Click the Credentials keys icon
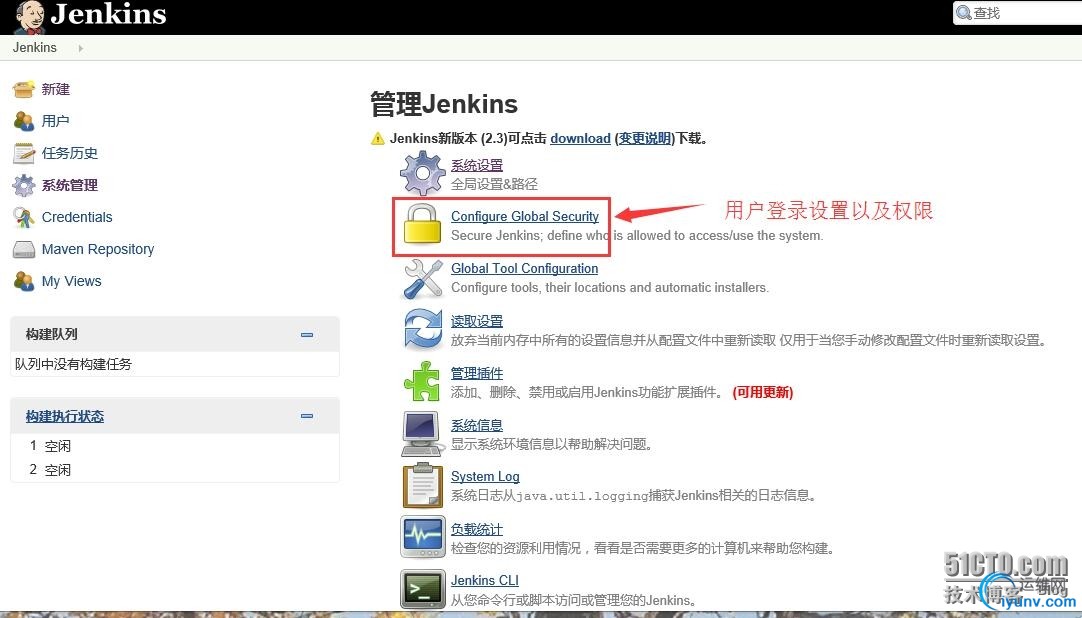Viewport: 1082px width, 618px height. tap(23, 217)
